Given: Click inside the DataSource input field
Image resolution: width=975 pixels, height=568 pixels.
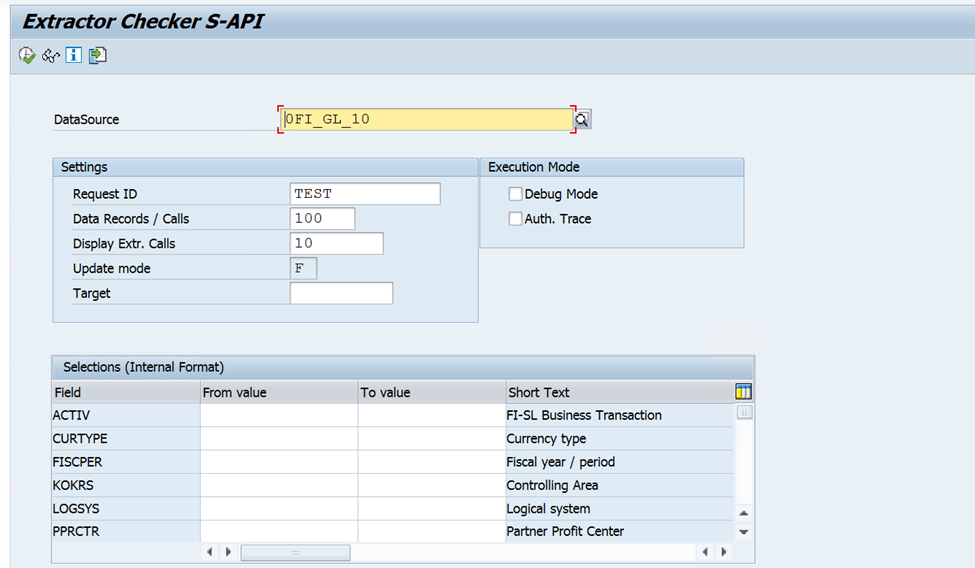Looking at the screenshot, I should [x=427, y=119].
